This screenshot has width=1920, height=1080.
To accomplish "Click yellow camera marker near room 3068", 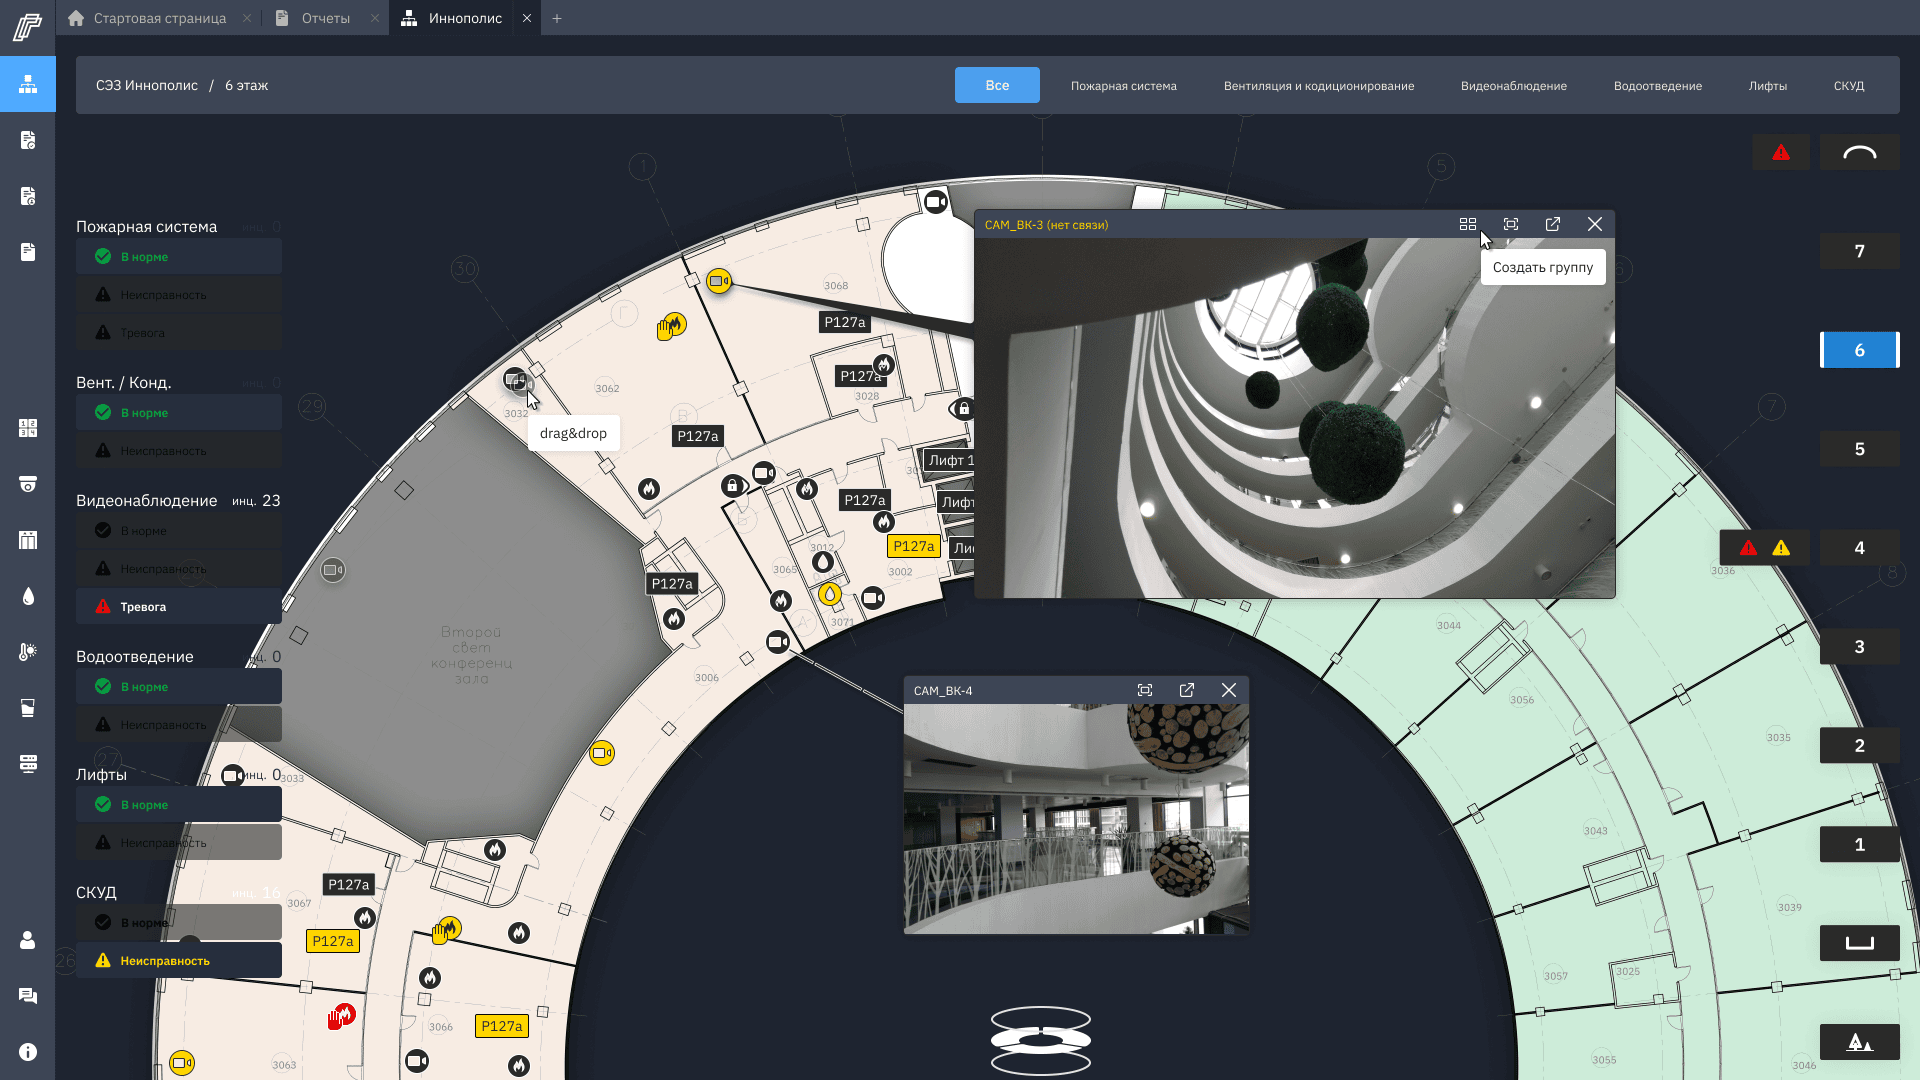I will pyautogui.click(x=719, y=281).
